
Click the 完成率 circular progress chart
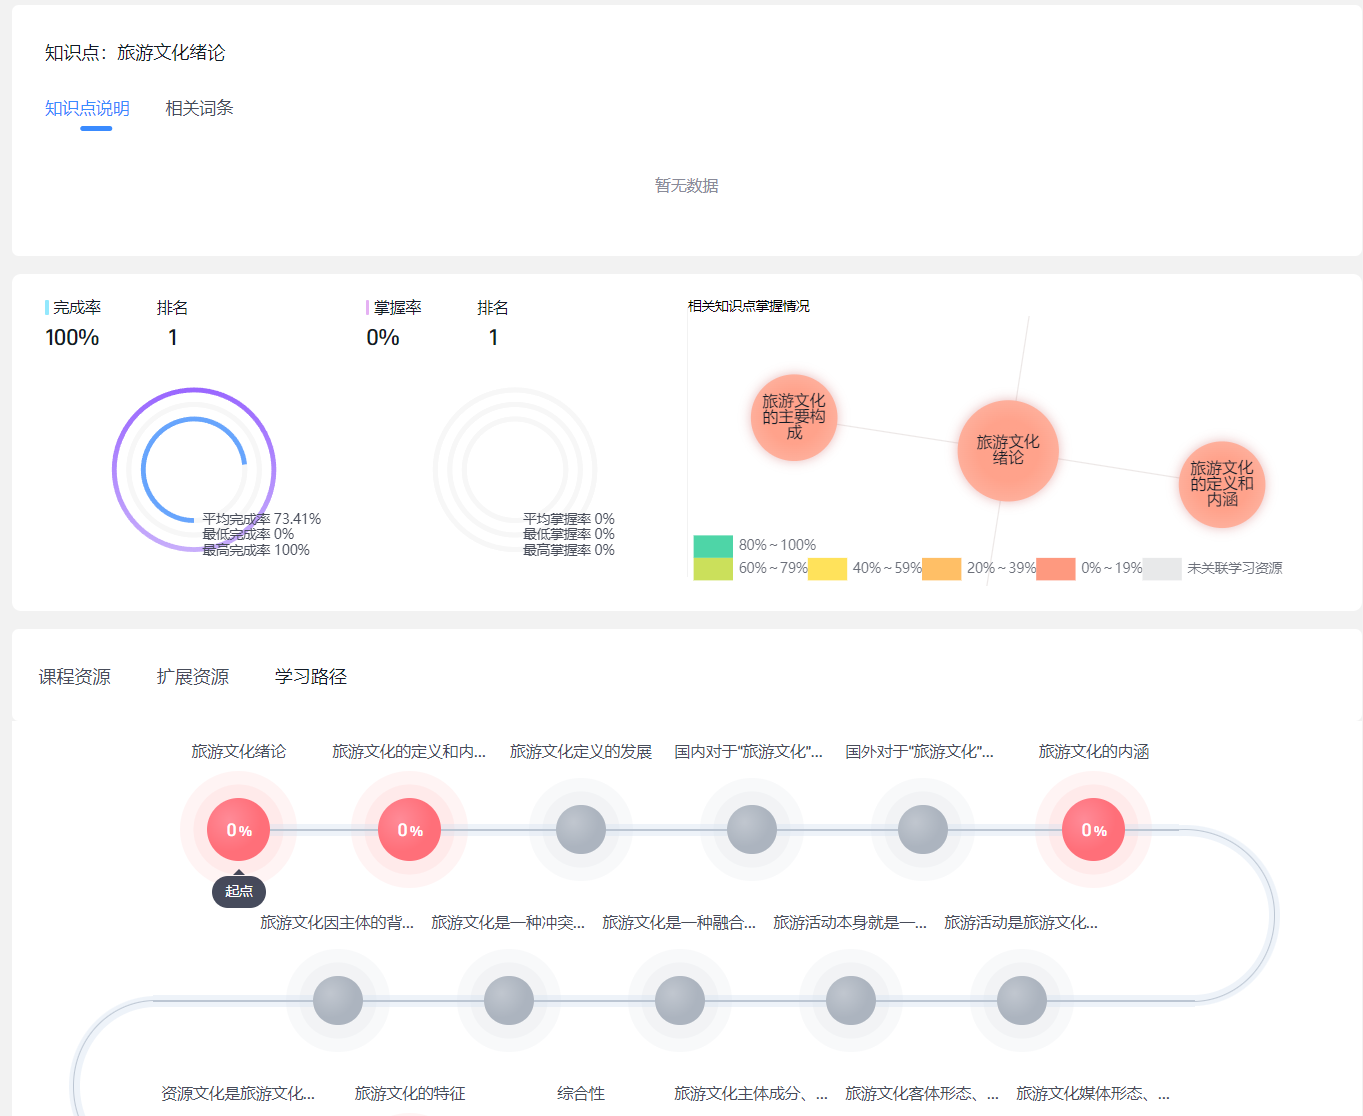coord(194,469)
